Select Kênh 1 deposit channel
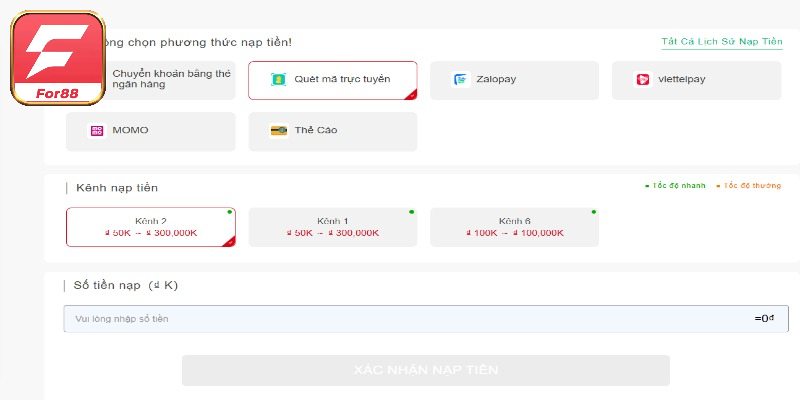This screenshot has width=800, height=400. [x=333, y=227]
